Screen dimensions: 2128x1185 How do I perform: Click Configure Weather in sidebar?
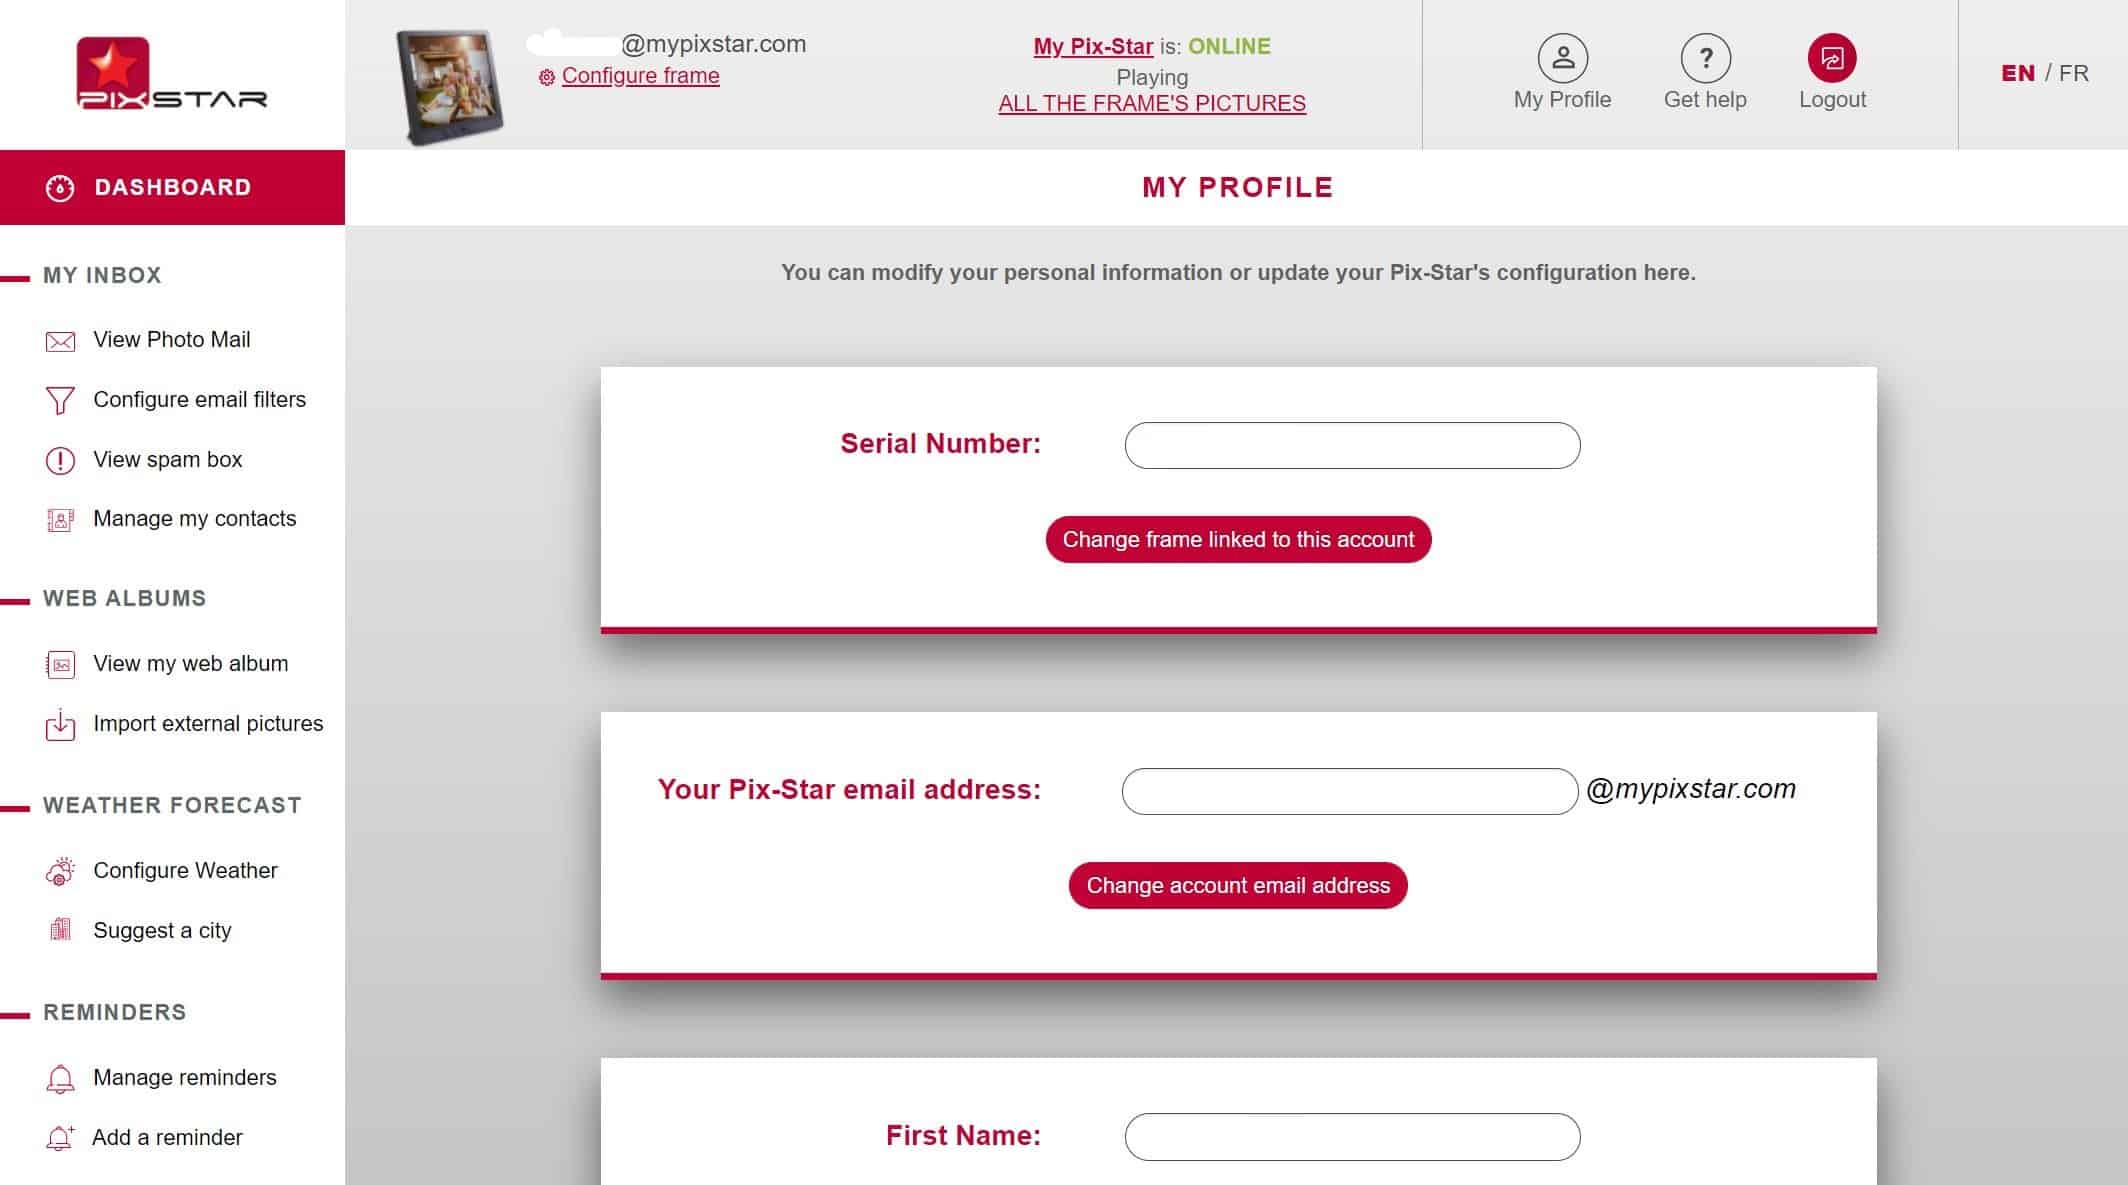(x=185, y=871)
